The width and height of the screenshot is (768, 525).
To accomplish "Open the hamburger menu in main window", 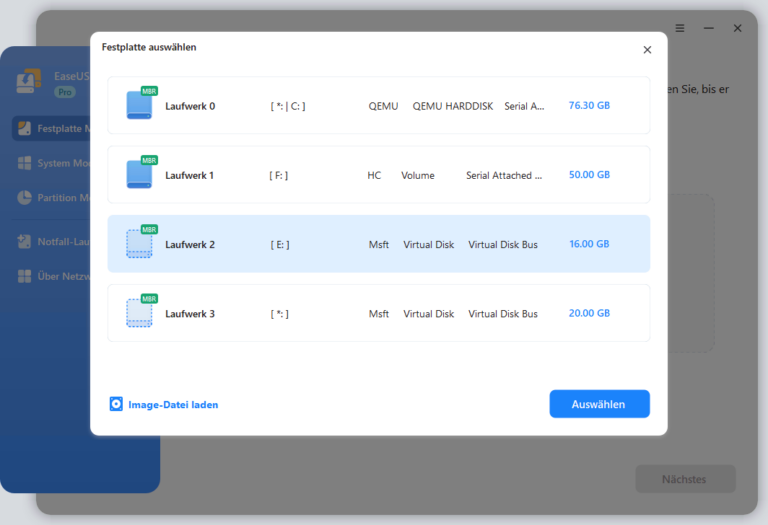I will (680, 28).
